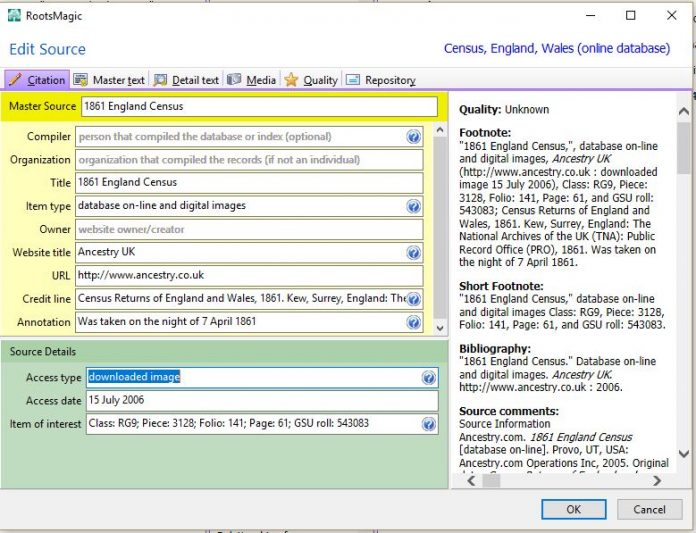Click the pencil icon on Citation tab
Viewport: 696px width, 533px height.
coord(15,79)
